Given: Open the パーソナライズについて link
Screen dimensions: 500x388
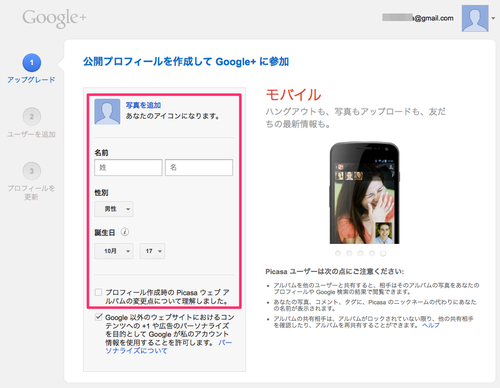Looking at the screenshot, I should 136,351.
